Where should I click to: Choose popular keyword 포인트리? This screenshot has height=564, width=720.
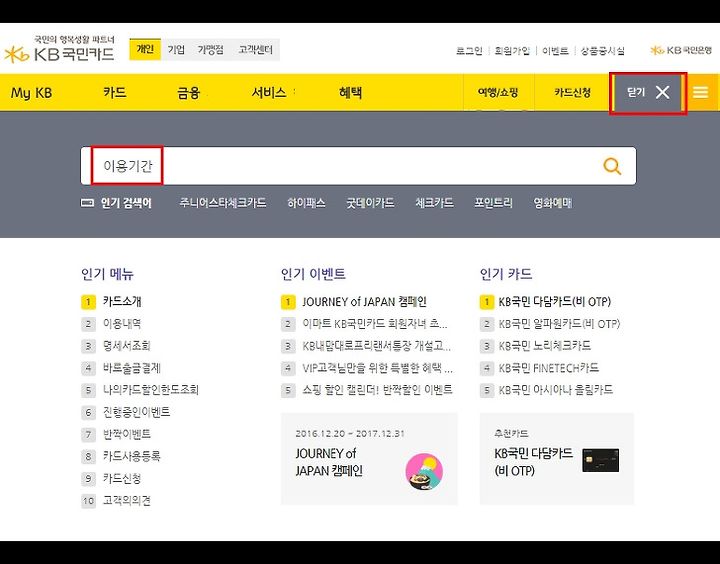pyautogui.click(x=493, y=203)
